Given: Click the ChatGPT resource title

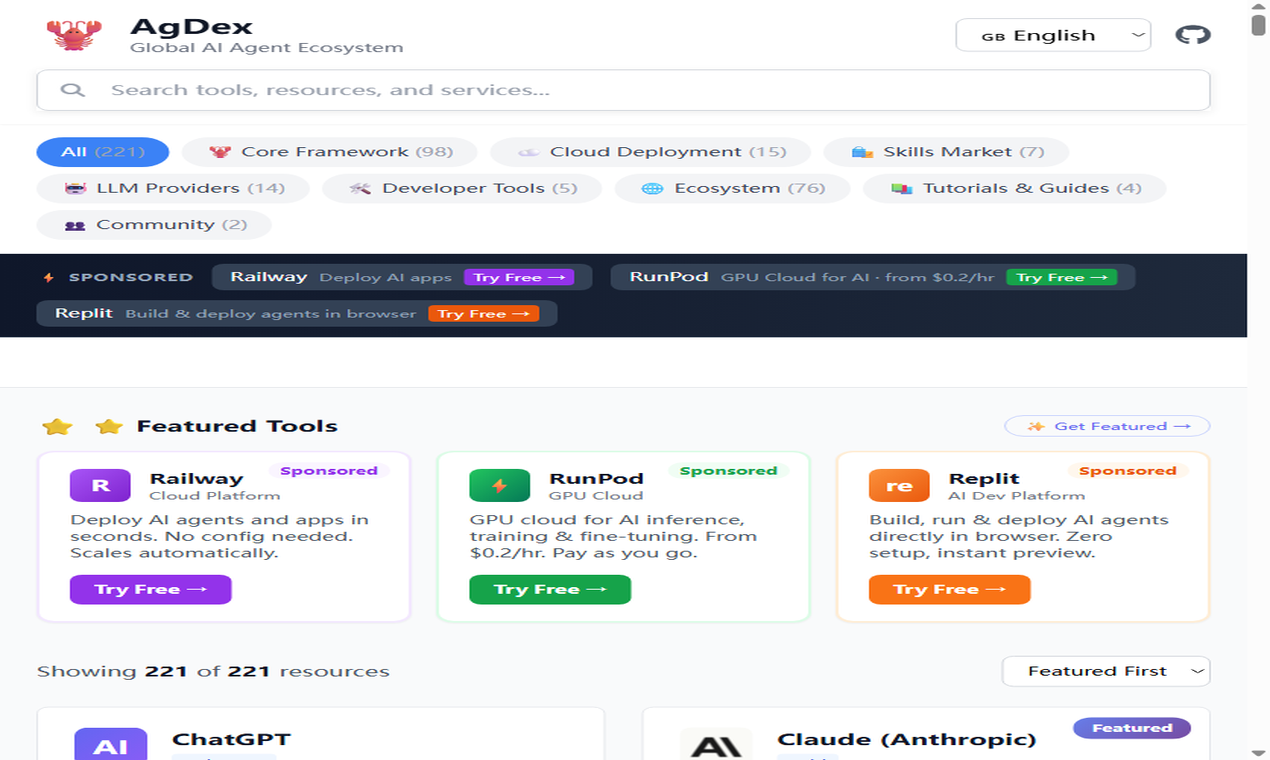Looking at the screenshot, I should coord(231,740).
